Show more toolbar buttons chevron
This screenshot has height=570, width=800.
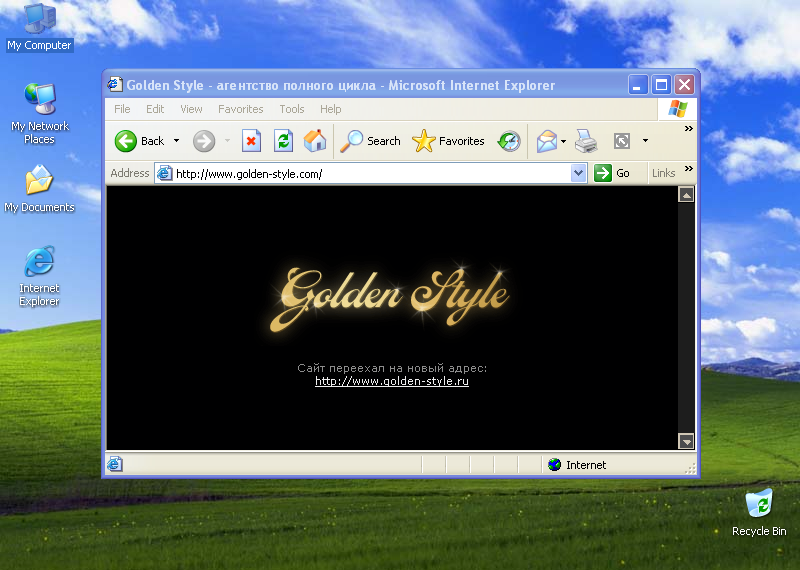[x=689, y=129]
